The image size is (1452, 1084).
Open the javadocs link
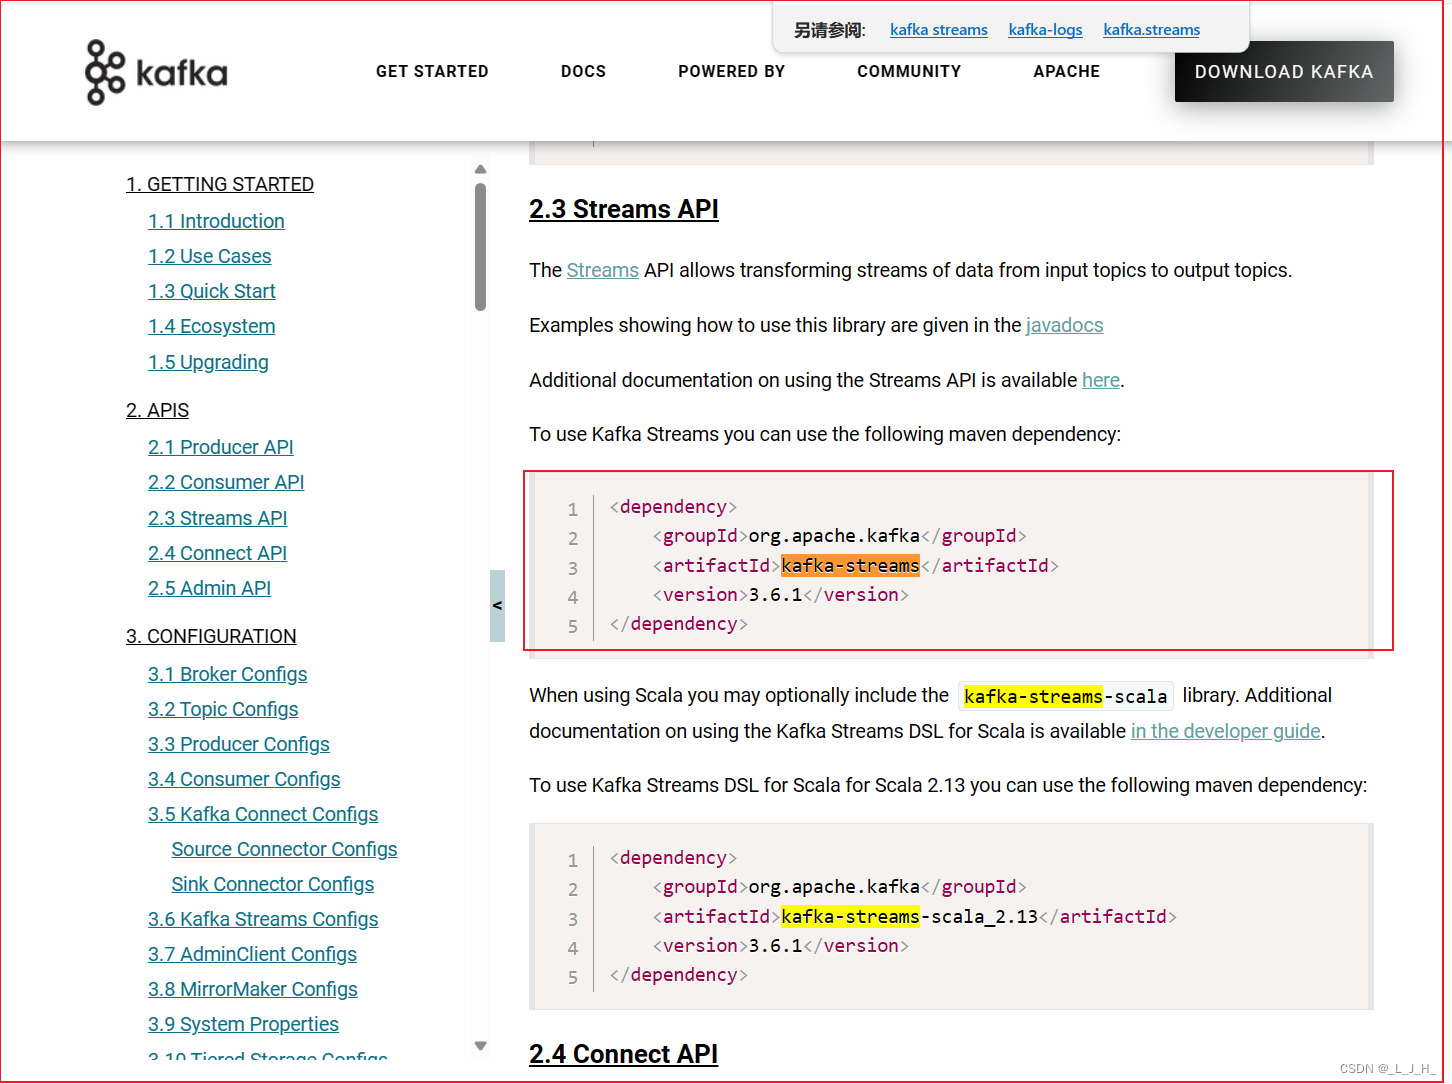point(1064,325)
